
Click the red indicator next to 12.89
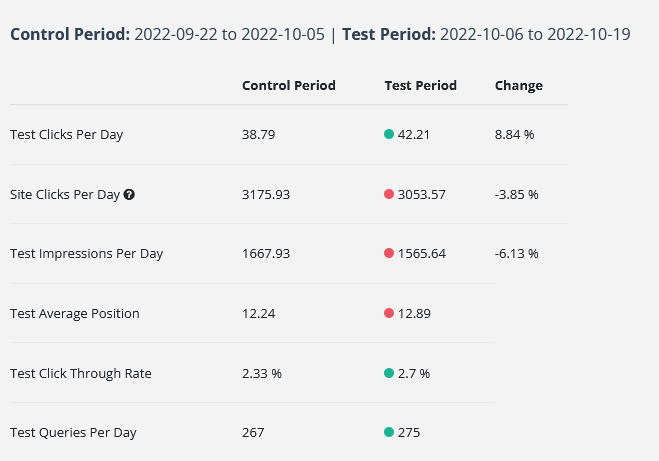tap(389, 314)
